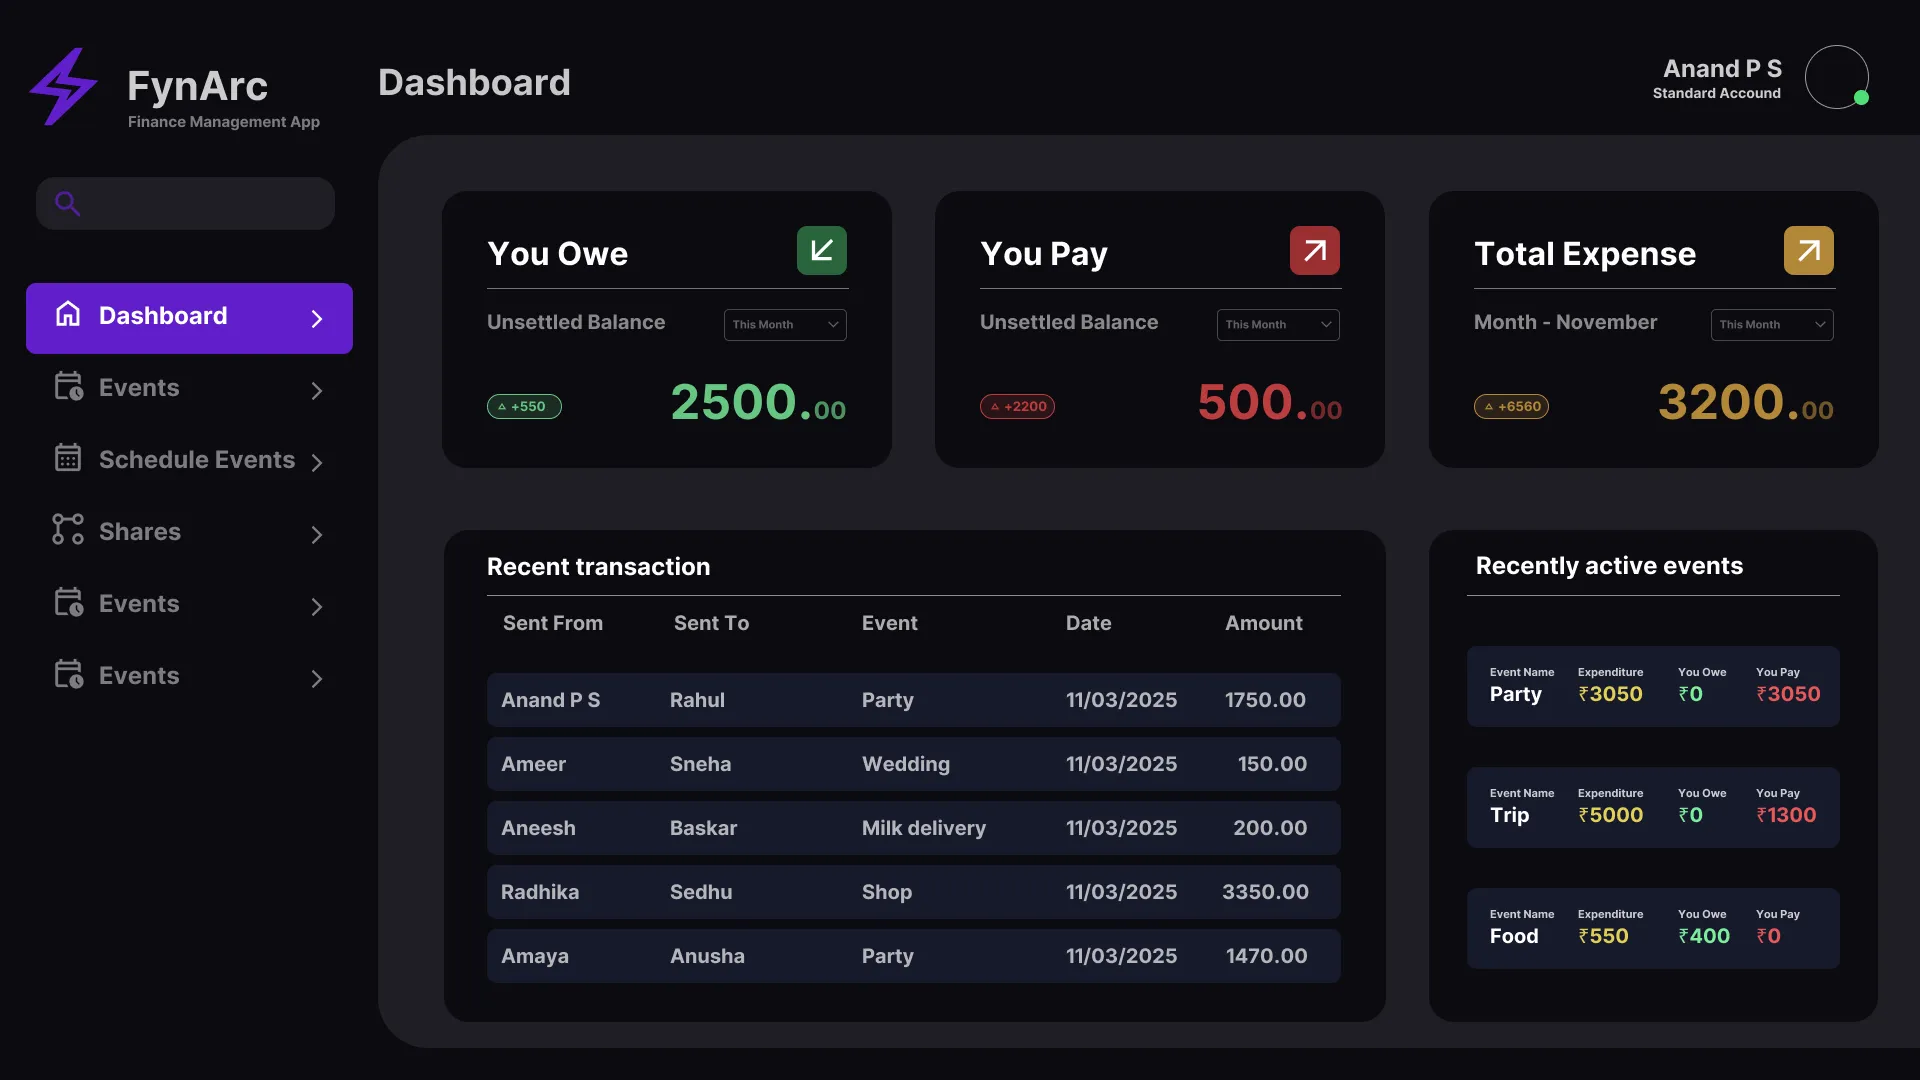
Task: Open the This Month filter for You Pay
Action: coord(1278,324)
